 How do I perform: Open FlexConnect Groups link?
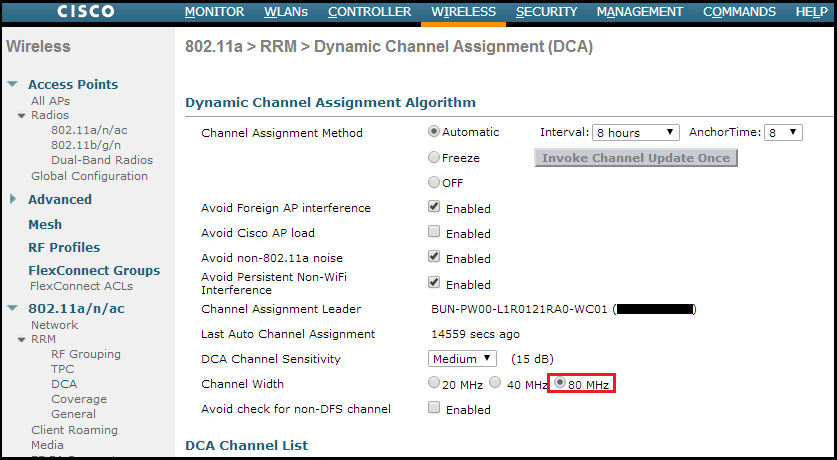coord(93,270)
